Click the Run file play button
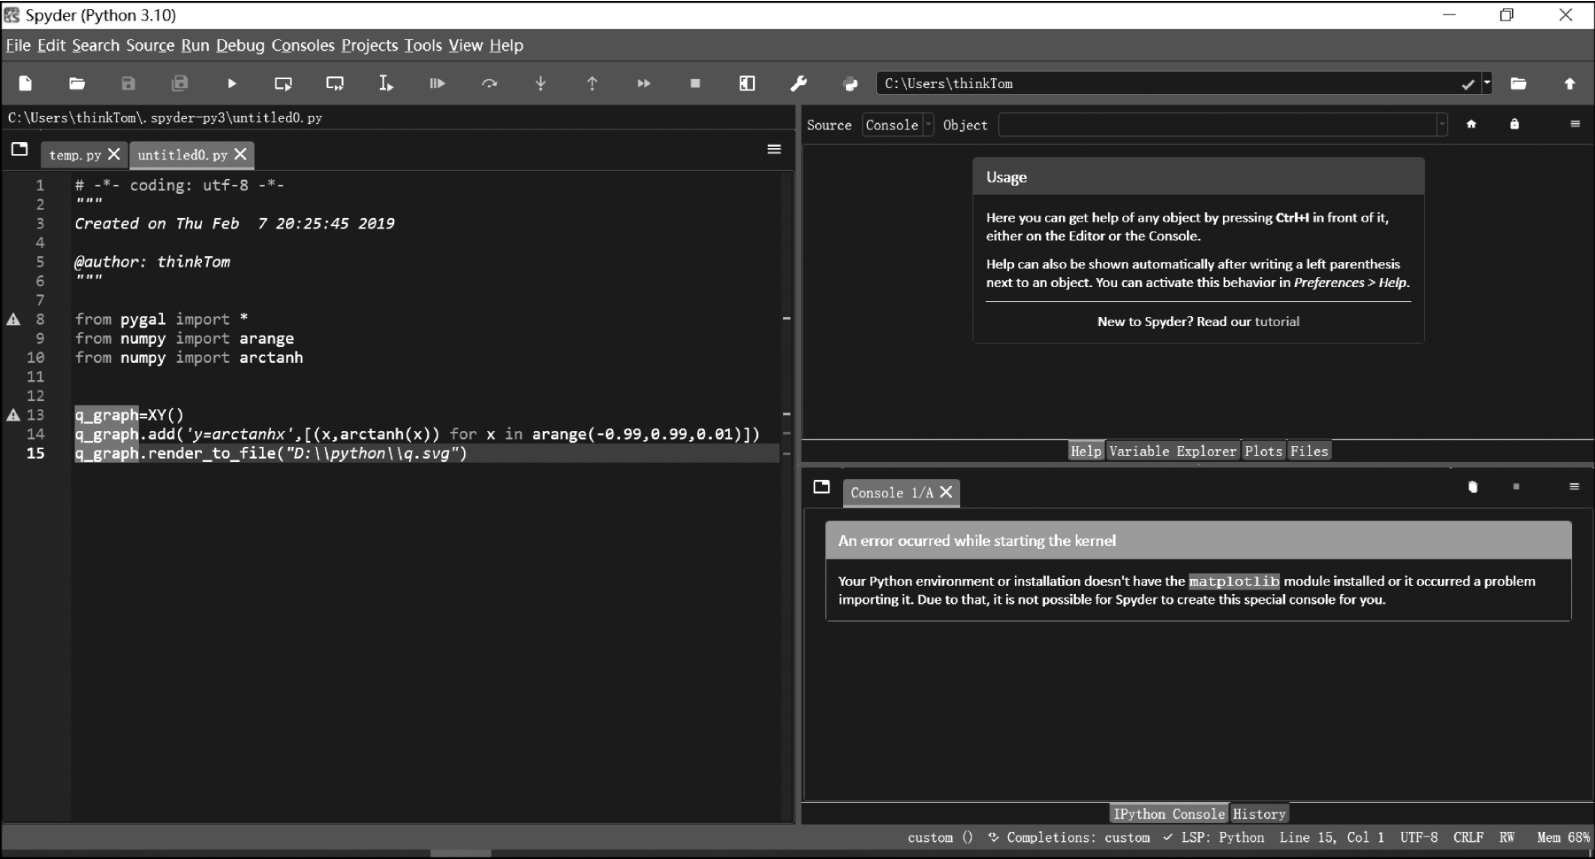 232,84
